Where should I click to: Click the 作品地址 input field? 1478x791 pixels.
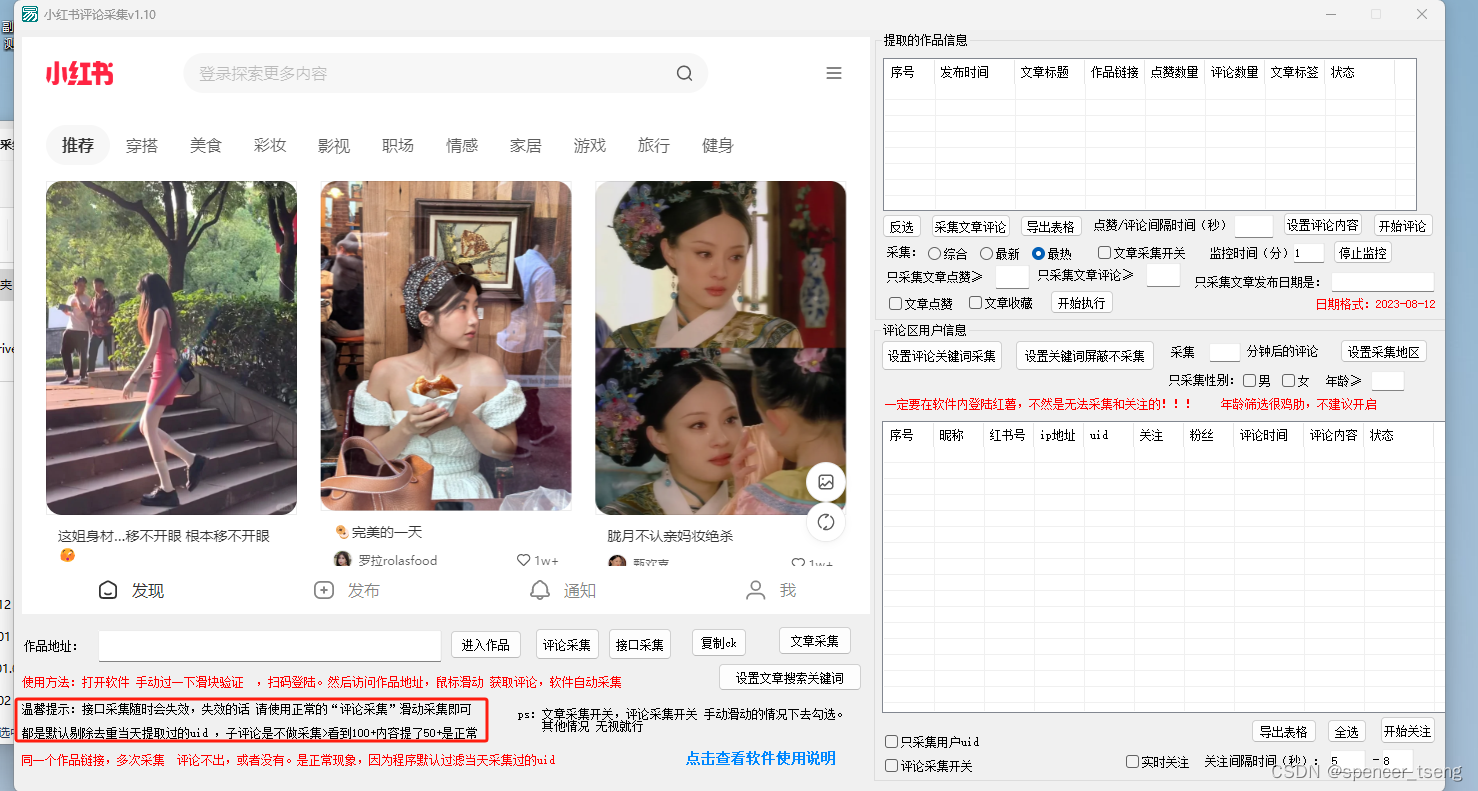pos(269,645)
